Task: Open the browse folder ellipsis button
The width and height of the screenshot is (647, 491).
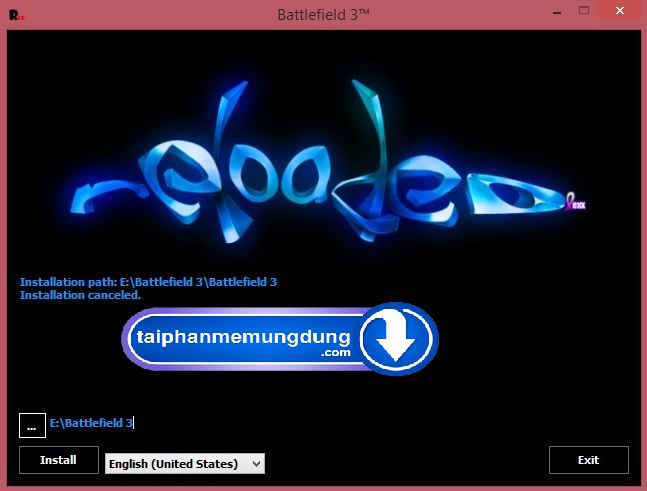Action: pos(32,425)
